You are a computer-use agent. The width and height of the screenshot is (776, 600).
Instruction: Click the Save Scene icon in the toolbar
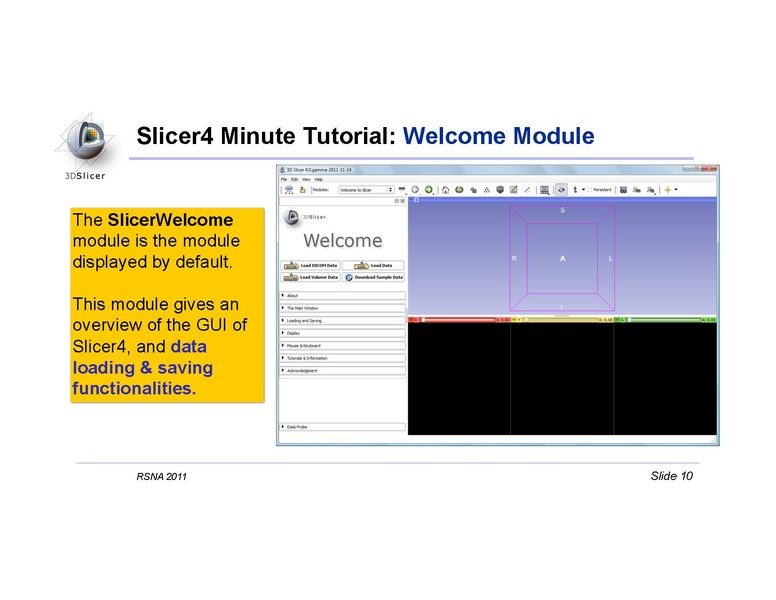pos(302,190)
